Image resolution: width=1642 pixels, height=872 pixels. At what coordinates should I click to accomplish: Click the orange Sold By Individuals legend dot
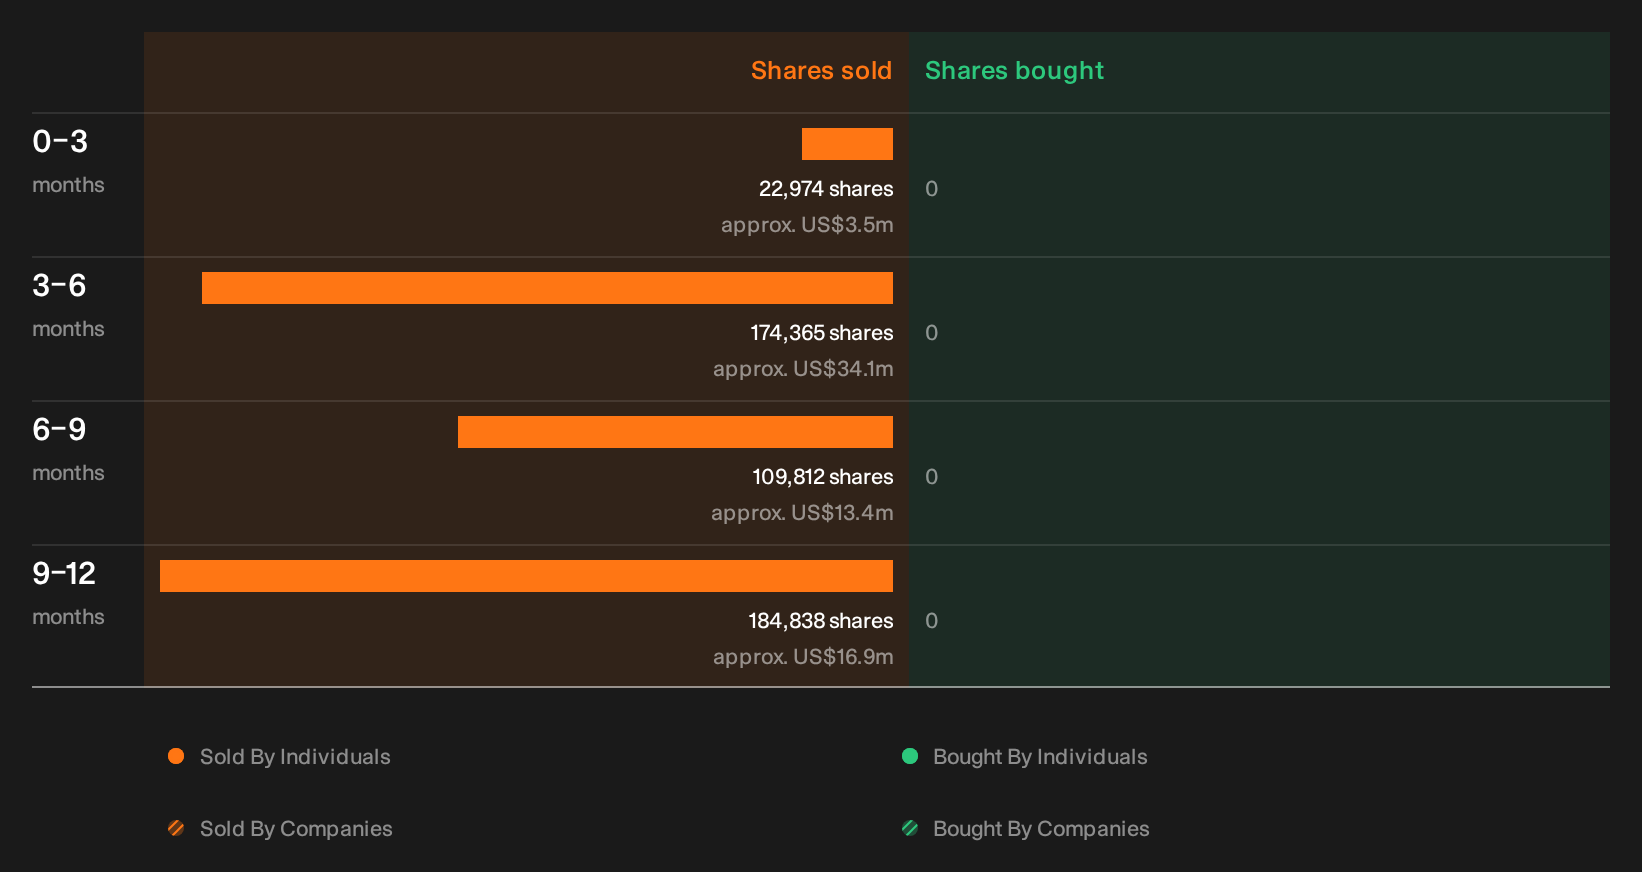point(176,756)
